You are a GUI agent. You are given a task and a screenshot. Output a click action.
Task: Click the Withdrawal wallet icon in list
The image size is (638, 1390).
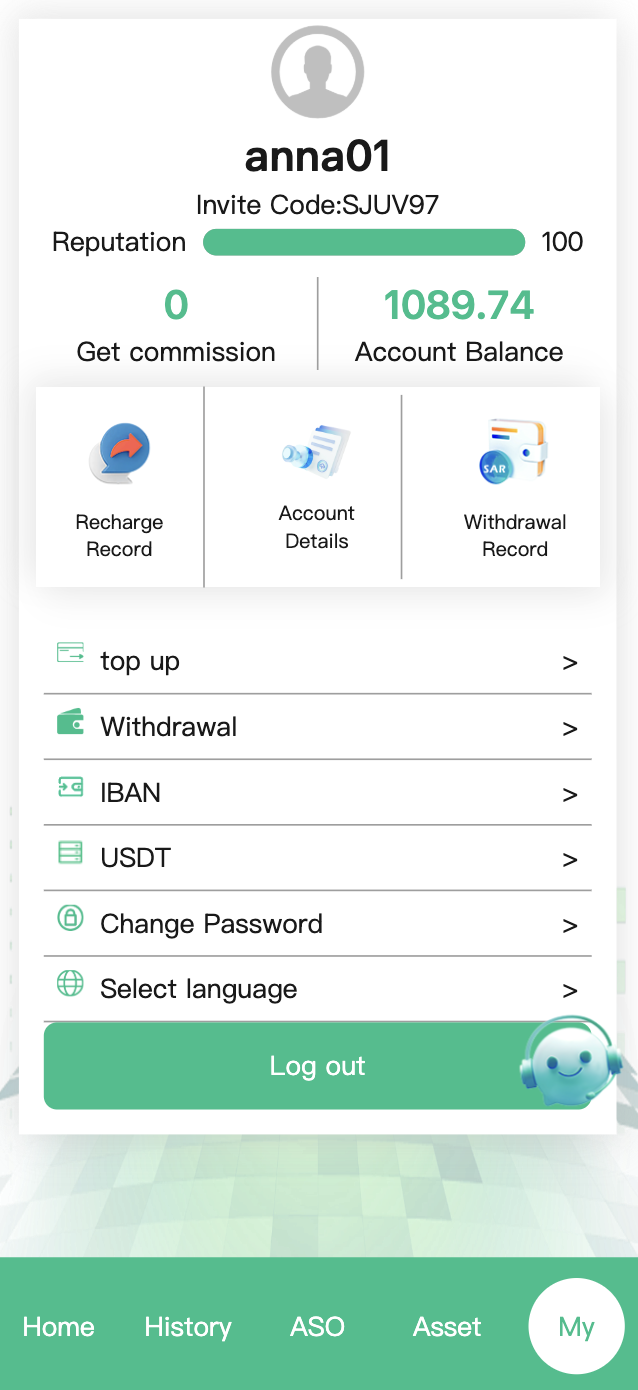pyautogui.click(x=70, y=721)
